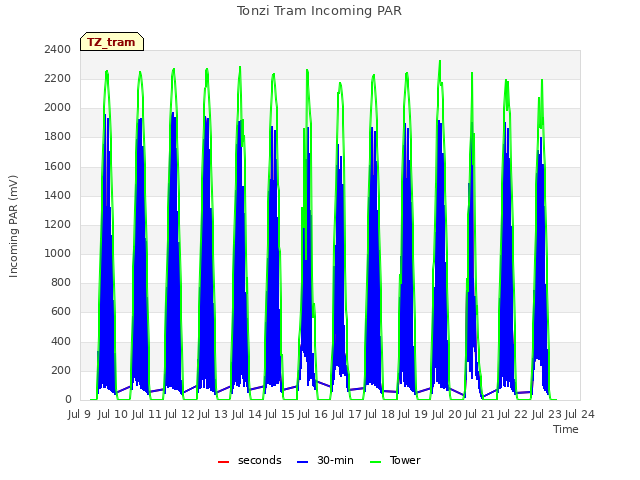Click the Jul 22 tick label

click(513, 415)
